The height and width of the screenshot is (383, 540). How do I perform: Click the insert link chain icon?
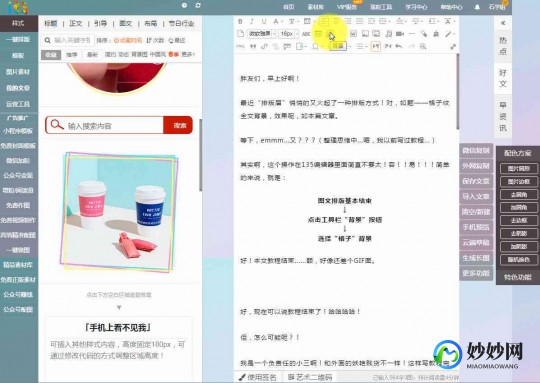coord(264,46)
